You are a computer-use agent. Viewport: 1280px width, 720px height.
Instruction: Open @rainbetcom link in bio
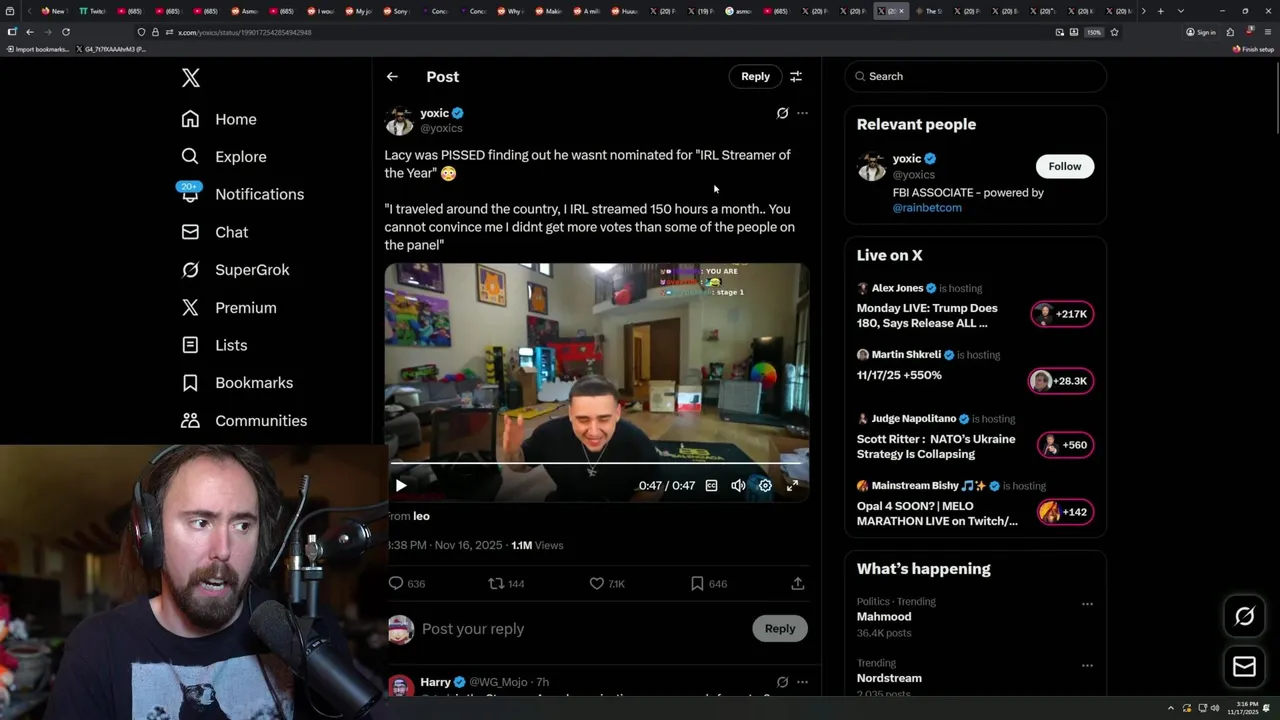pos(927,208)
